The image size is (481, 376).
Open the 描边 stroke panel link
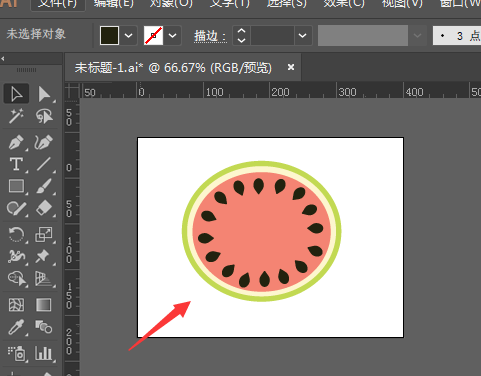210,36
